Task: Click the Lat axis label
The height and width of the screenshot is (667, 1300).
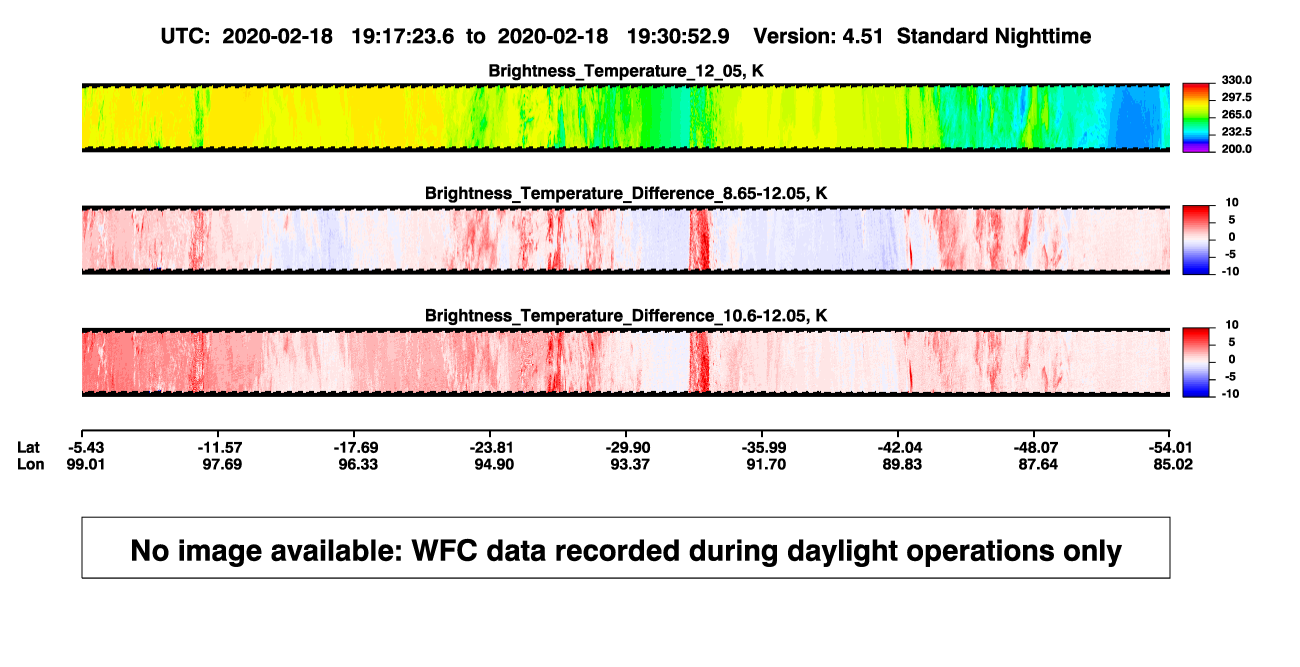Action: (29, 447)
